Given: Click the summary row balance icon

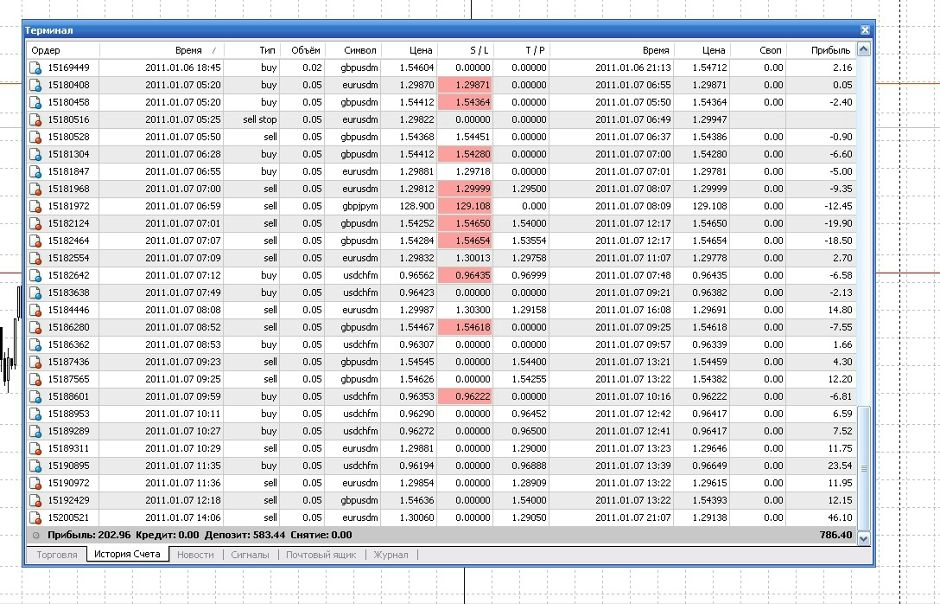Looking at the screenshot, I should click(x=36, y=535).
